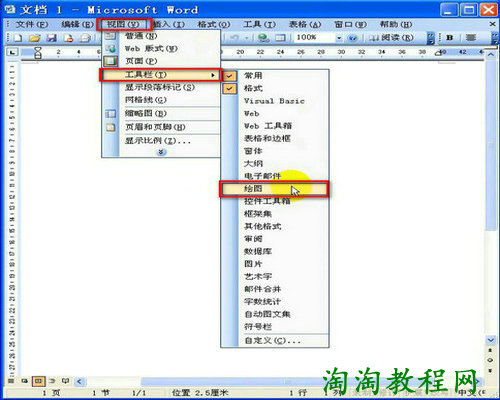Enable the Web toolbar
Screen dimensions: 500x400
coord(275,114)
